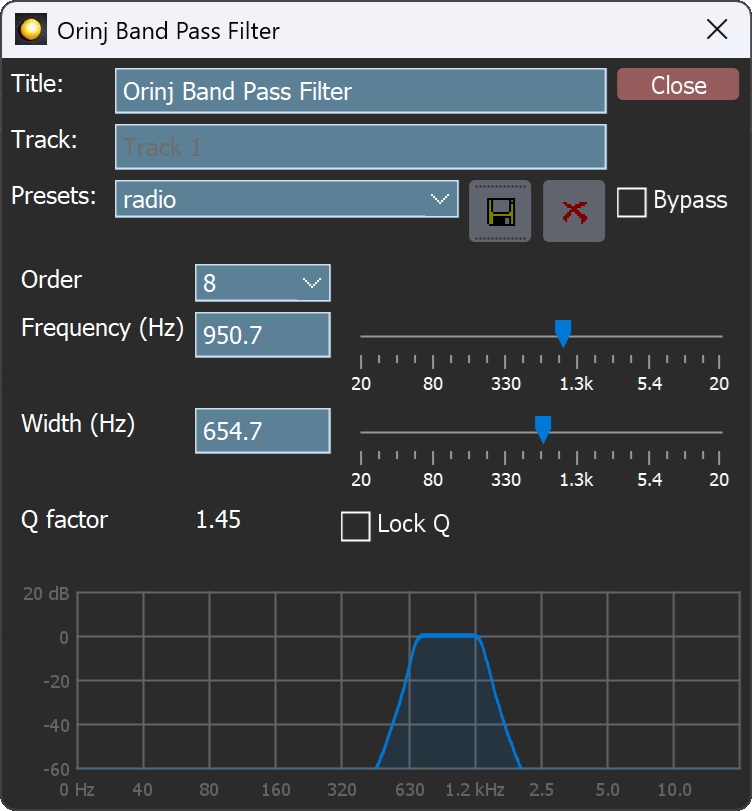Click the band pass curve in graph
The image size is (752, 811).
point(448,636)
